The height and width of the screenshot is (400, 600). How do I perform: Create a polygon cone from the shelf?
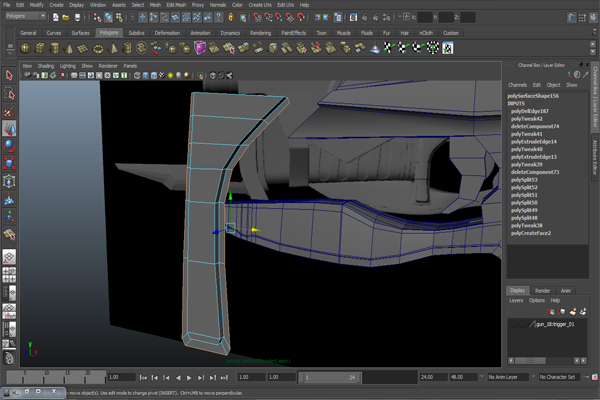click(69, 48)
